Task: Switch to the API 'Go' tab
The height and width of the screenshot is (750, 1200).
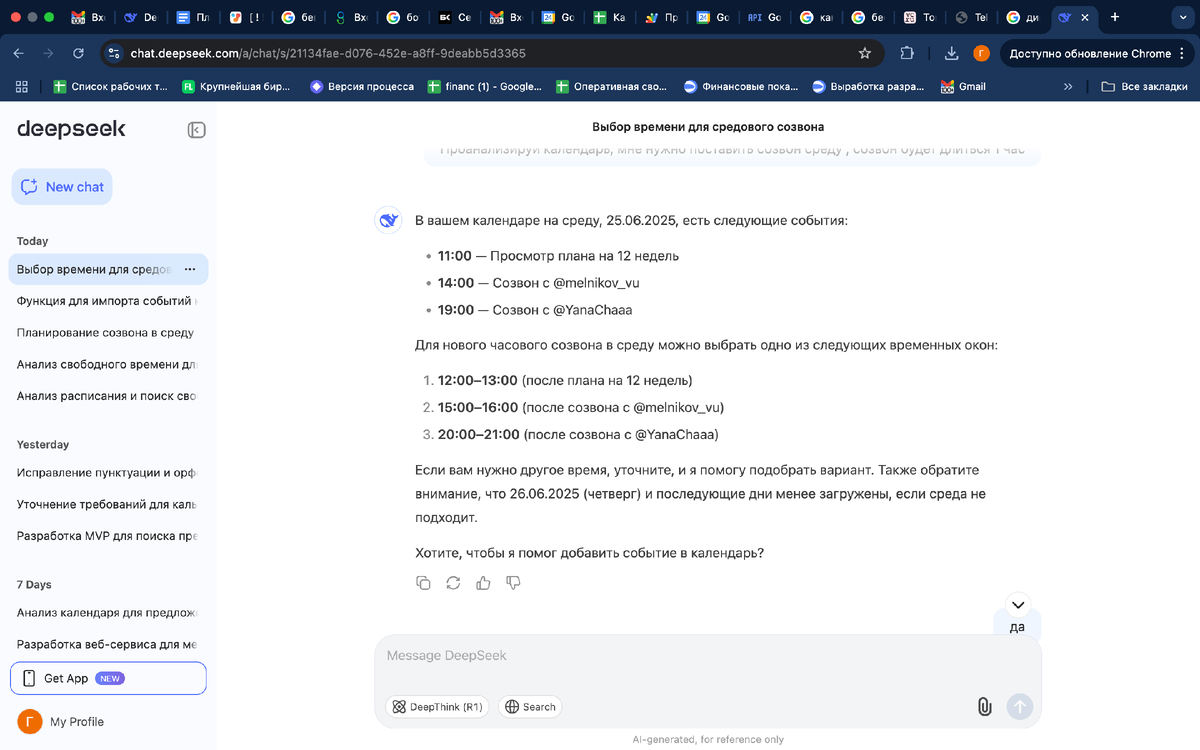Action: pyautogui.click(x=766, y=17)
